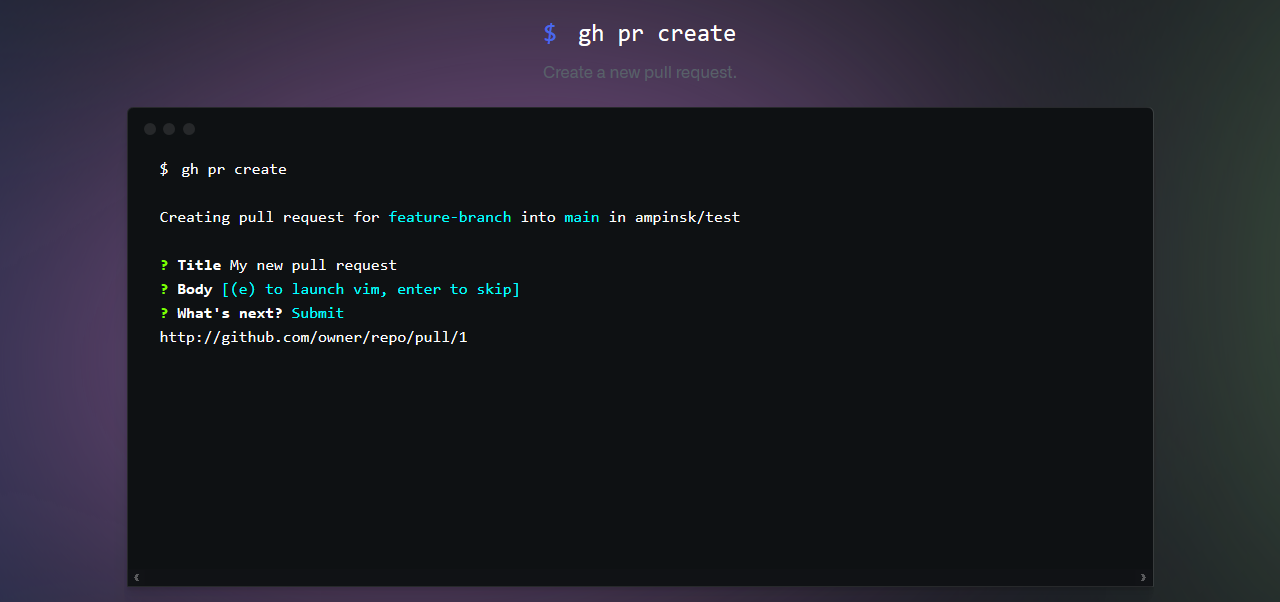Image resolution: width=1280 pixels, height=602 pixels.
Task: Click the middle window dot on terminal titlebar
Action: point(169,129)
